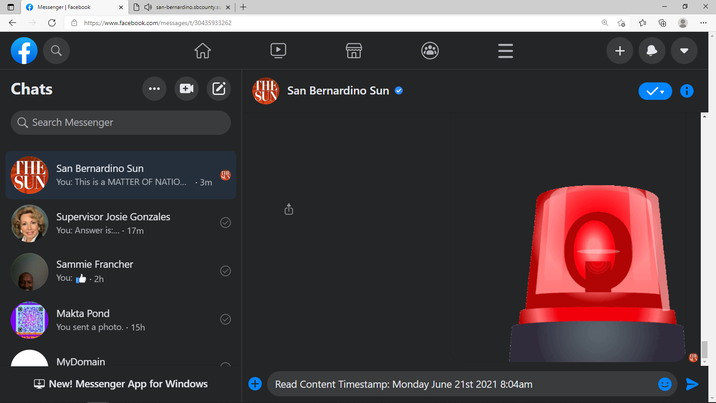Click delivered status icon for Sammie Francher
The image size is (716, 403).
coord(226,271)
